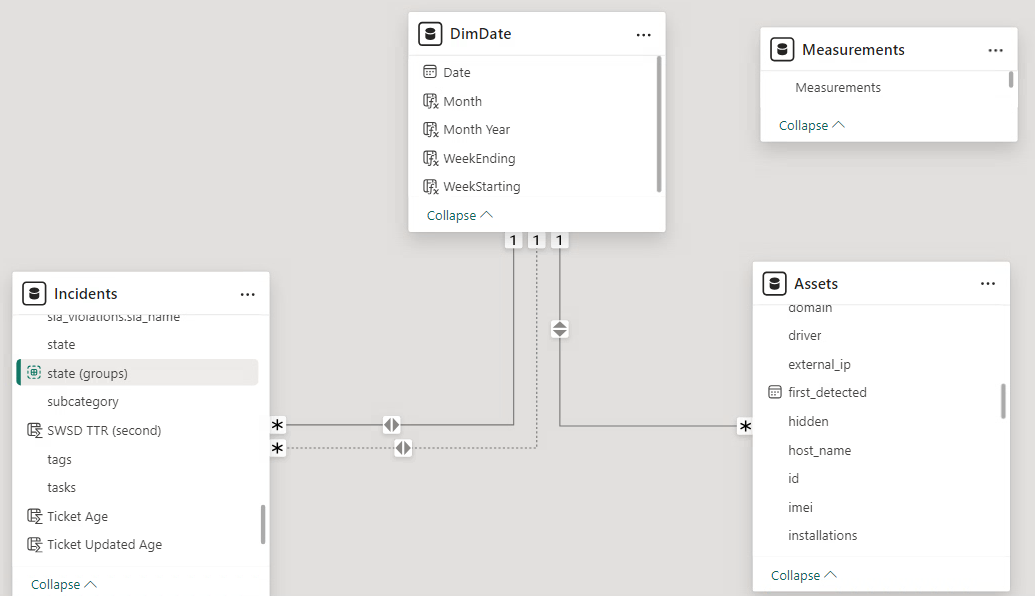1035x596 pixels.
Task: Click the Incidents field list scrollbar
Action: [263, 524]
